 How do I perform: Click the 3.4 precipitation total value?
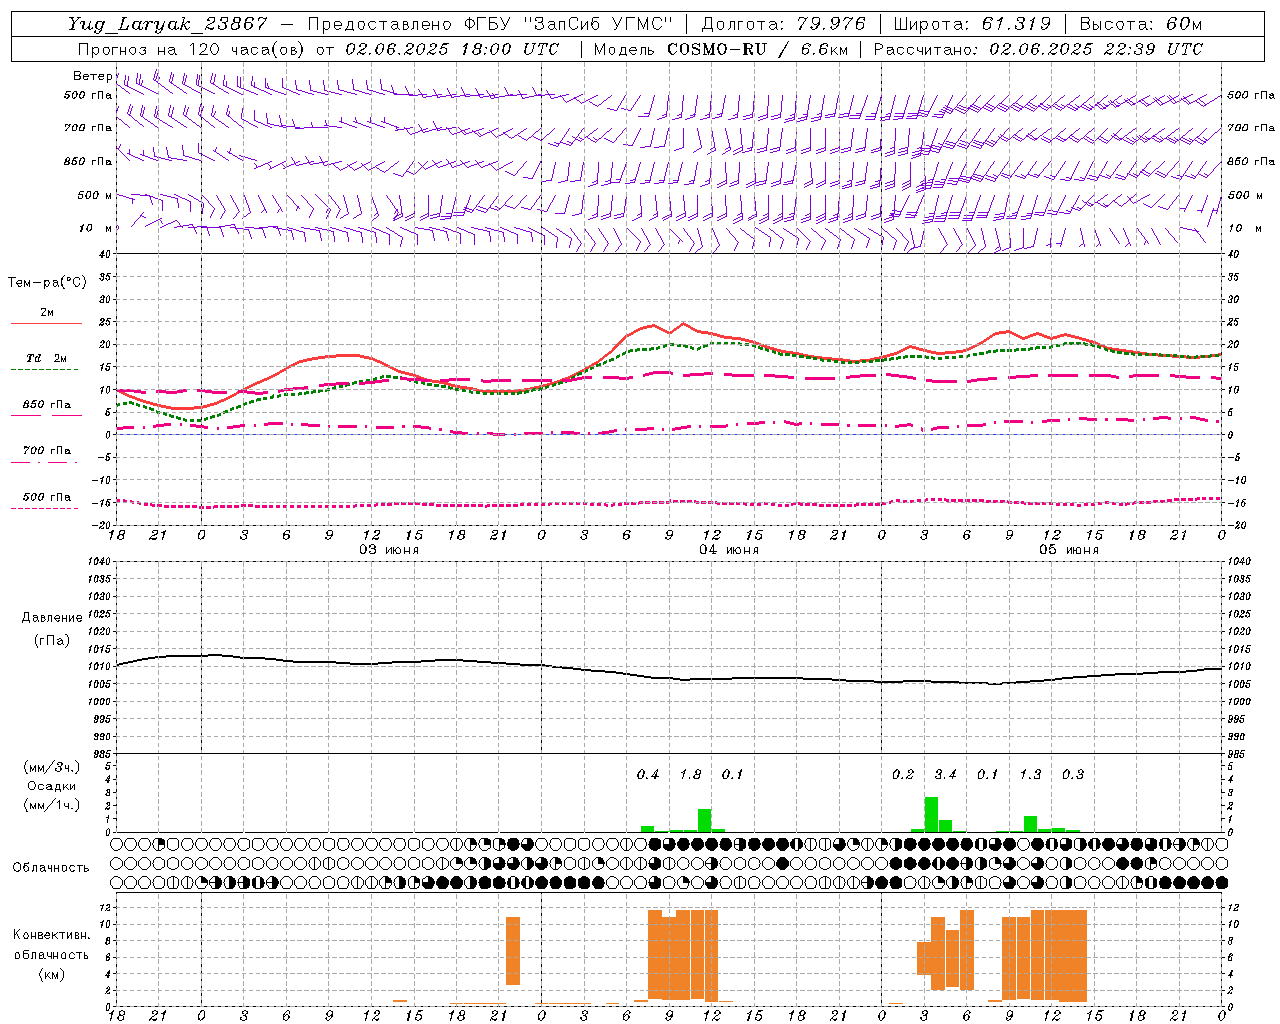(945, 775)
